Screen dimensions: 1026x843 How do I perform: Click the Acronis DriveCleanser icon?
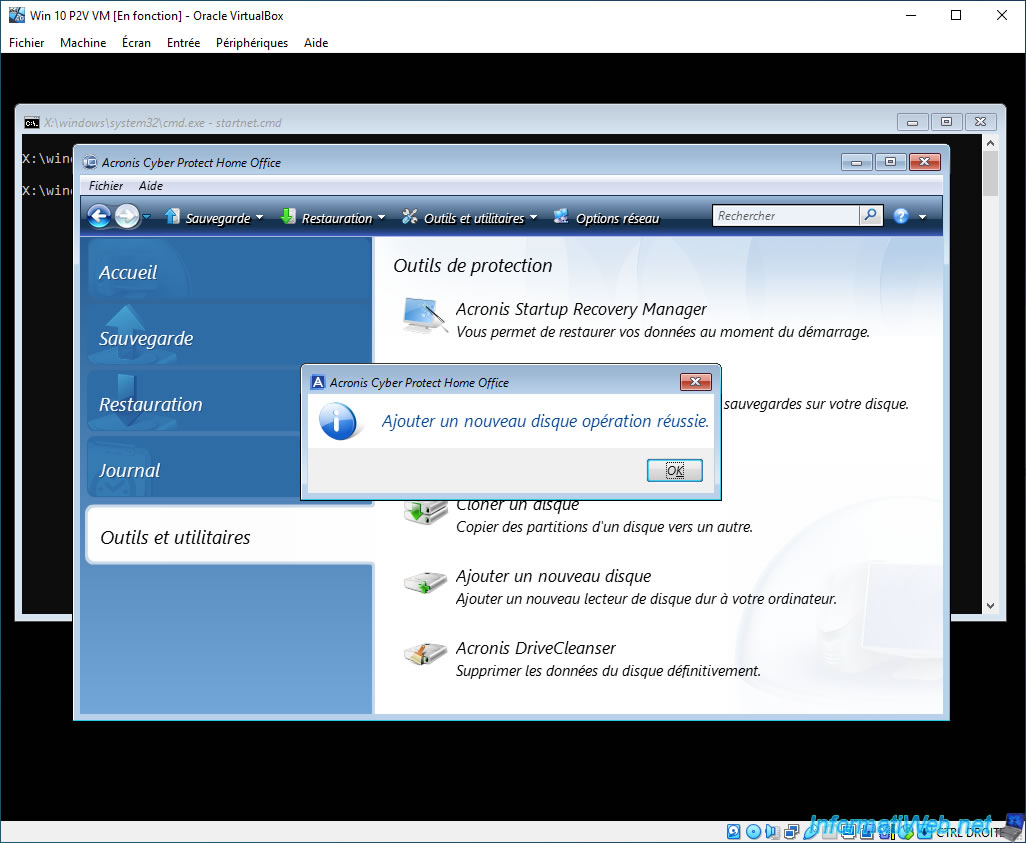[425, 653]
